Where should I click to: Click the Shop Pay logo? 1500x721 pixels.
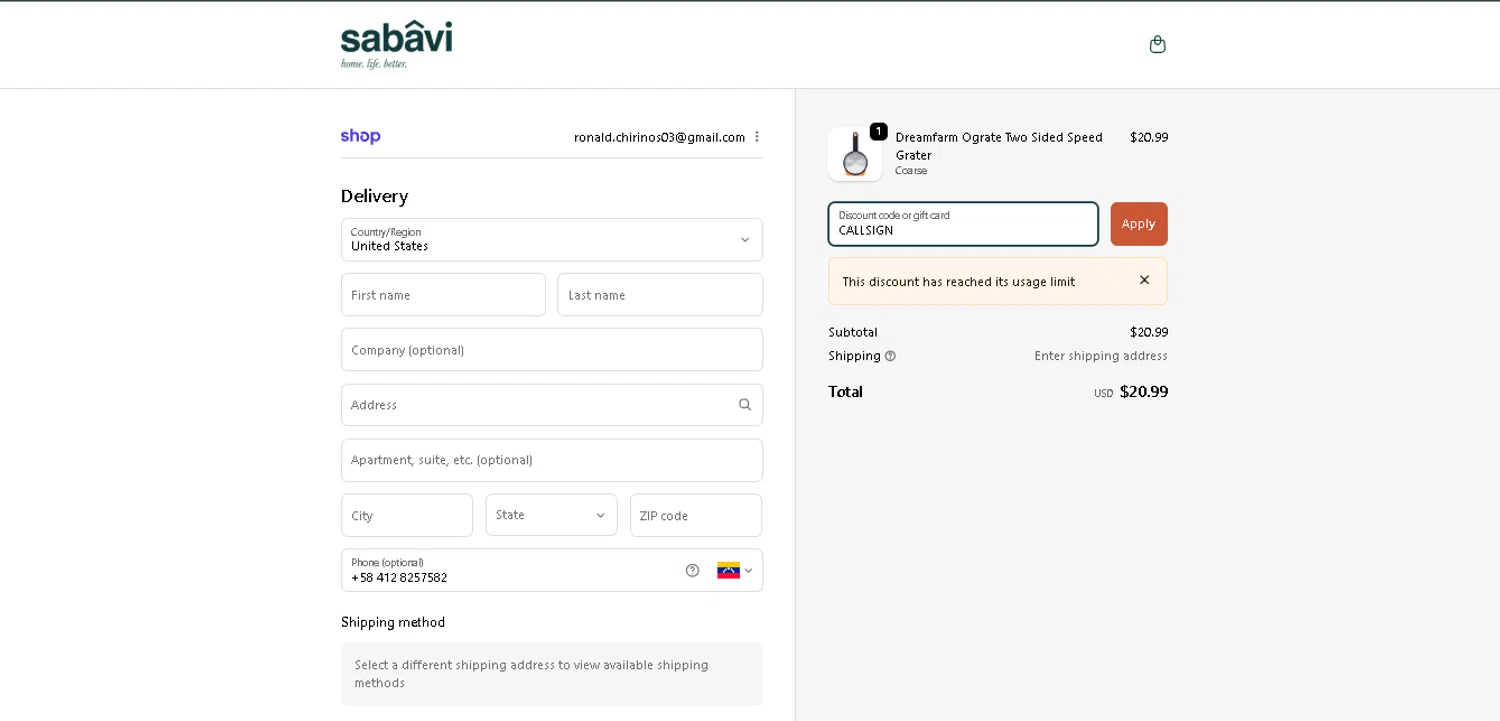360,137
